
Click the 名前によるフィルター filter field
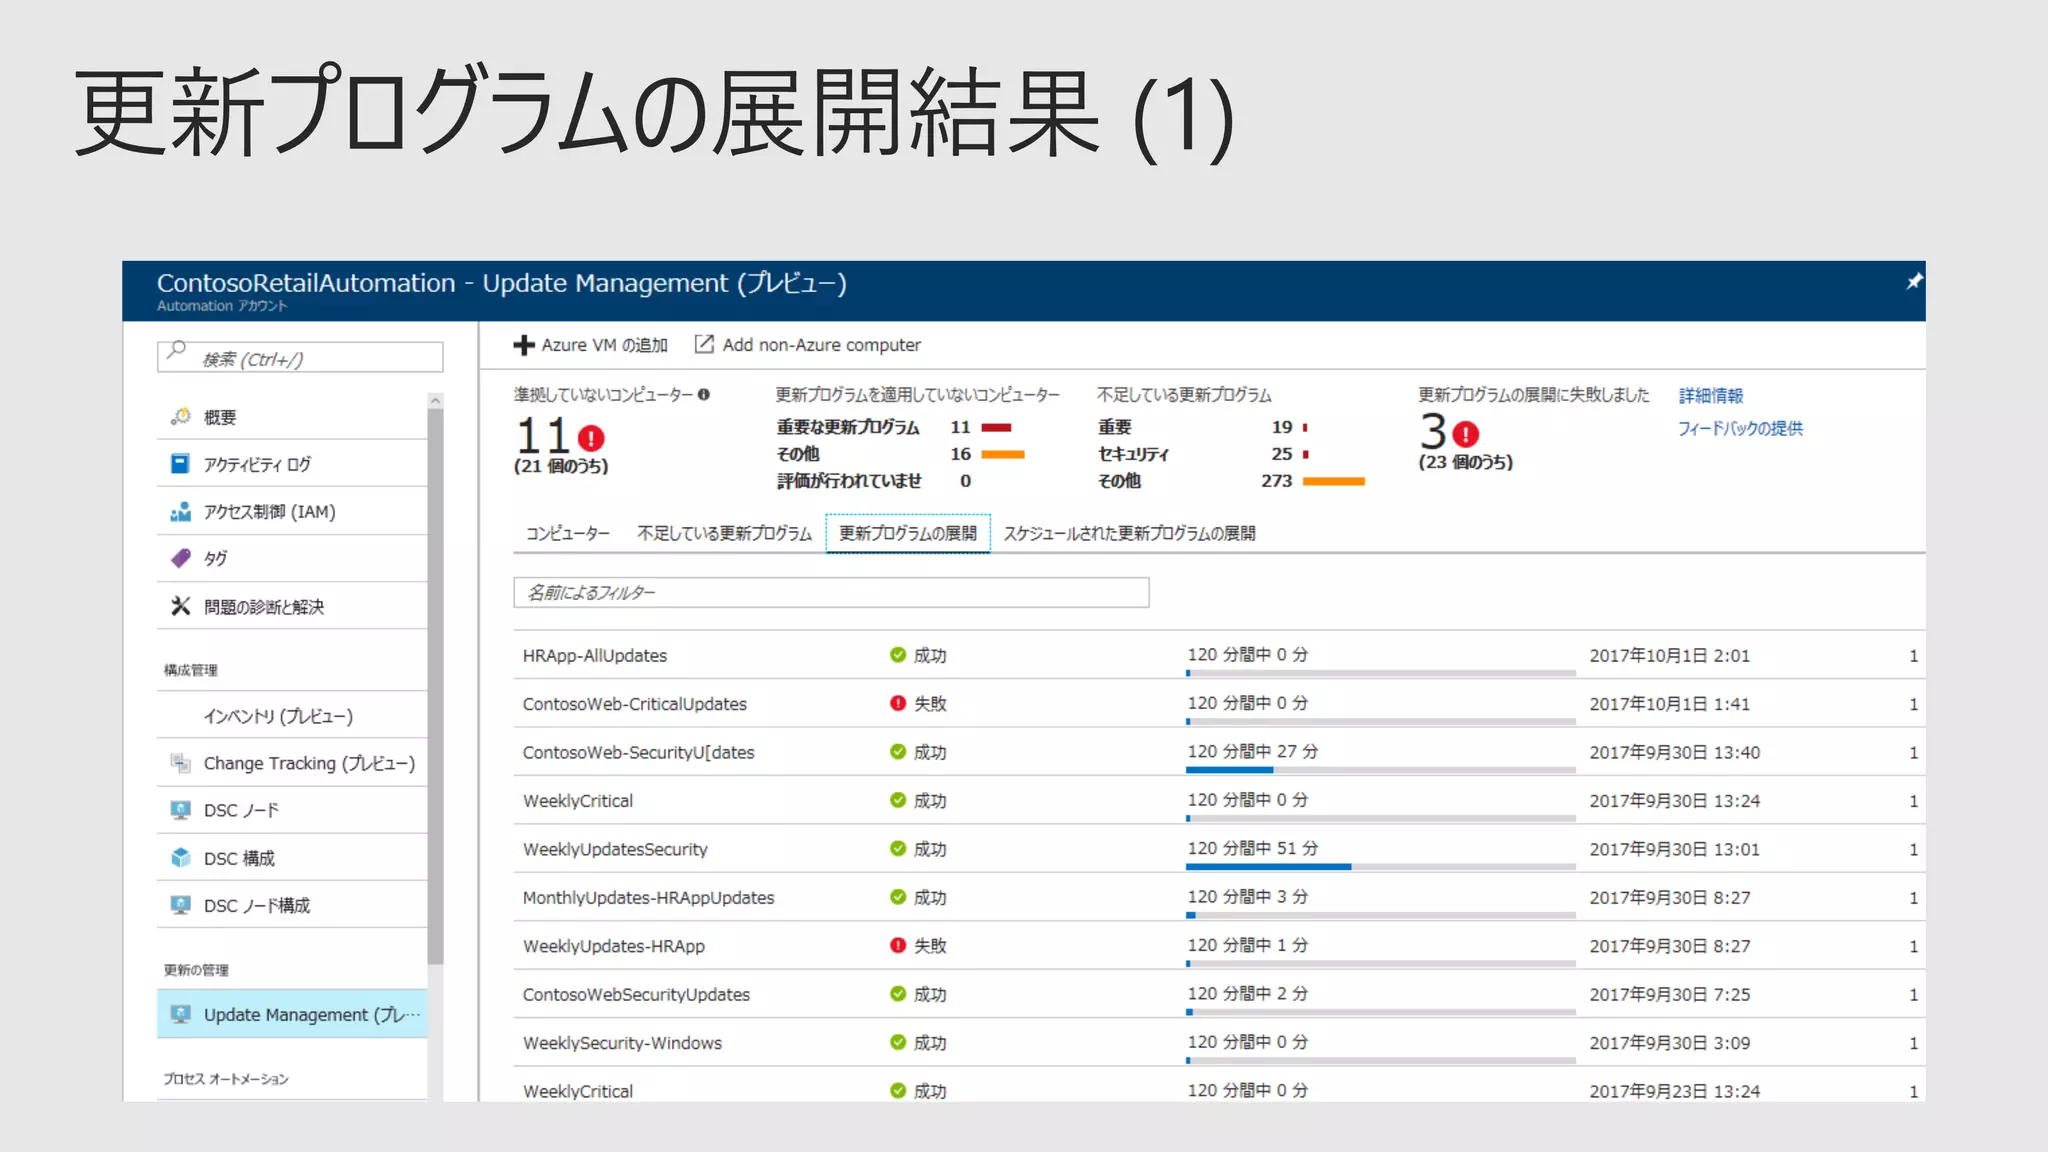[x=830, y=593]
